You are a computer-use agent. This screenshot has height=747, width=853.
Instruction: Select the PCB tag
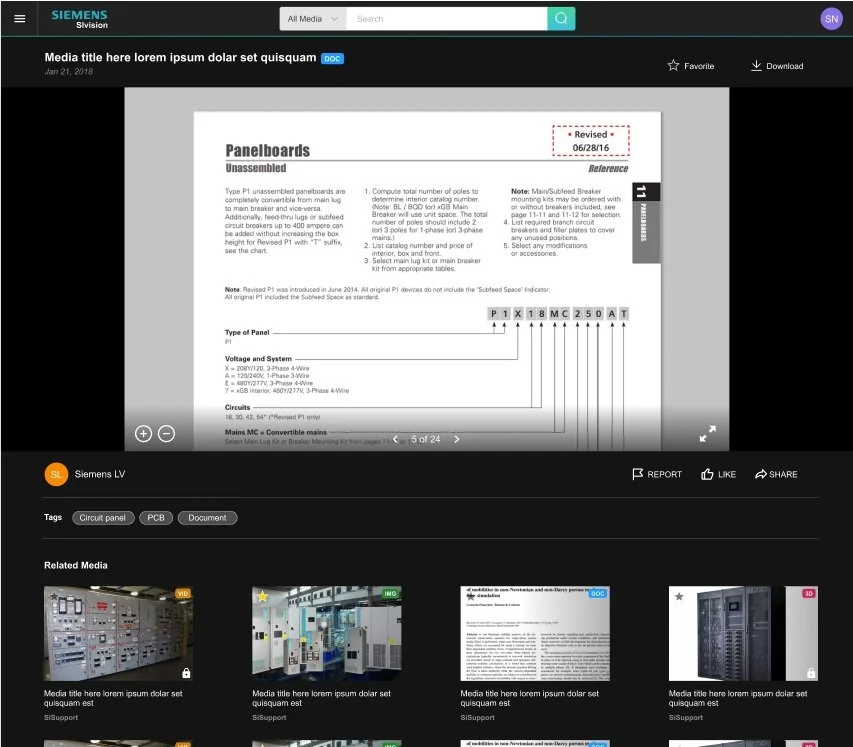pyautogui.click(x=156, y=518)
